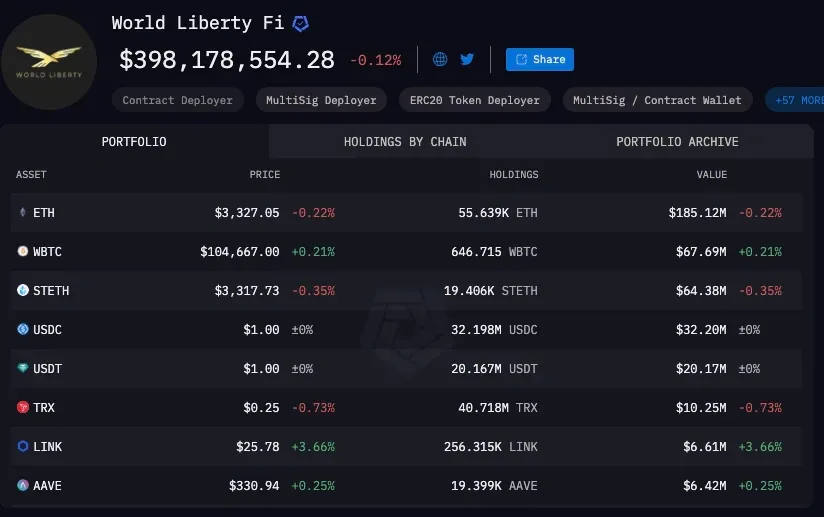Click the 20.167M USDT holdings cell

[x=494, y=369]
